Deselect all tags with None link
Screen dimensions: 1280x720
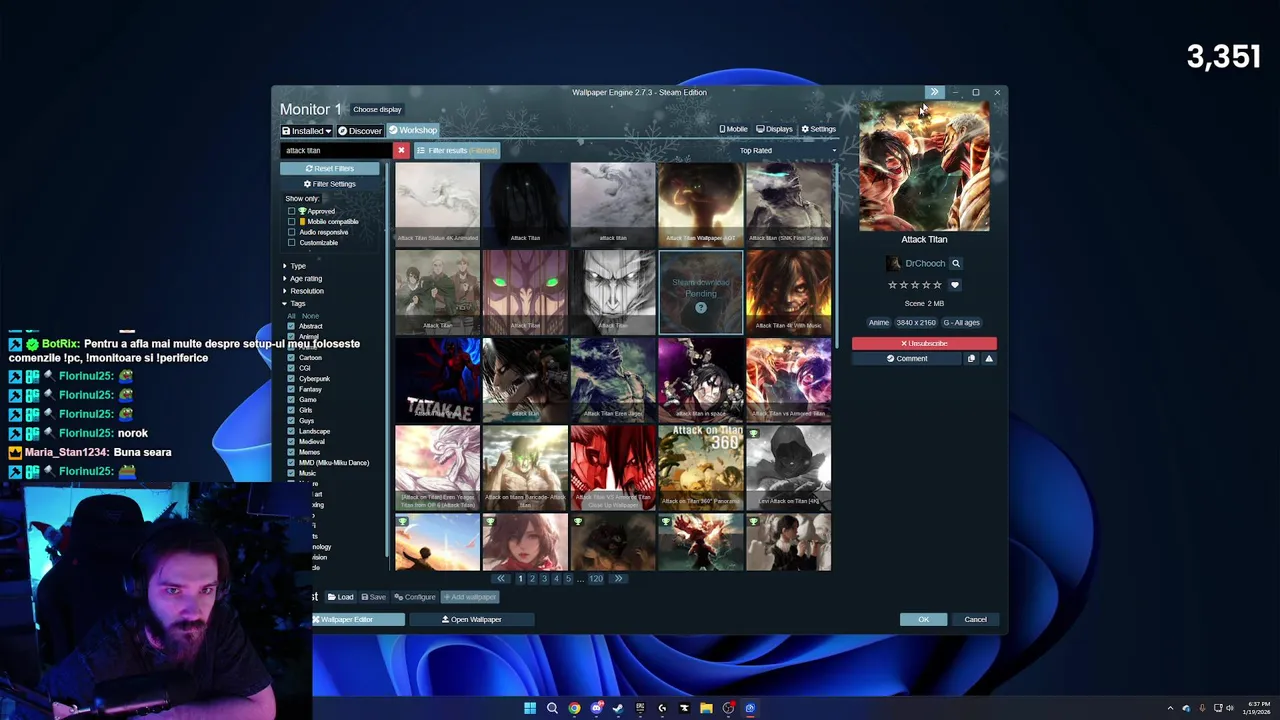(310, 316)
